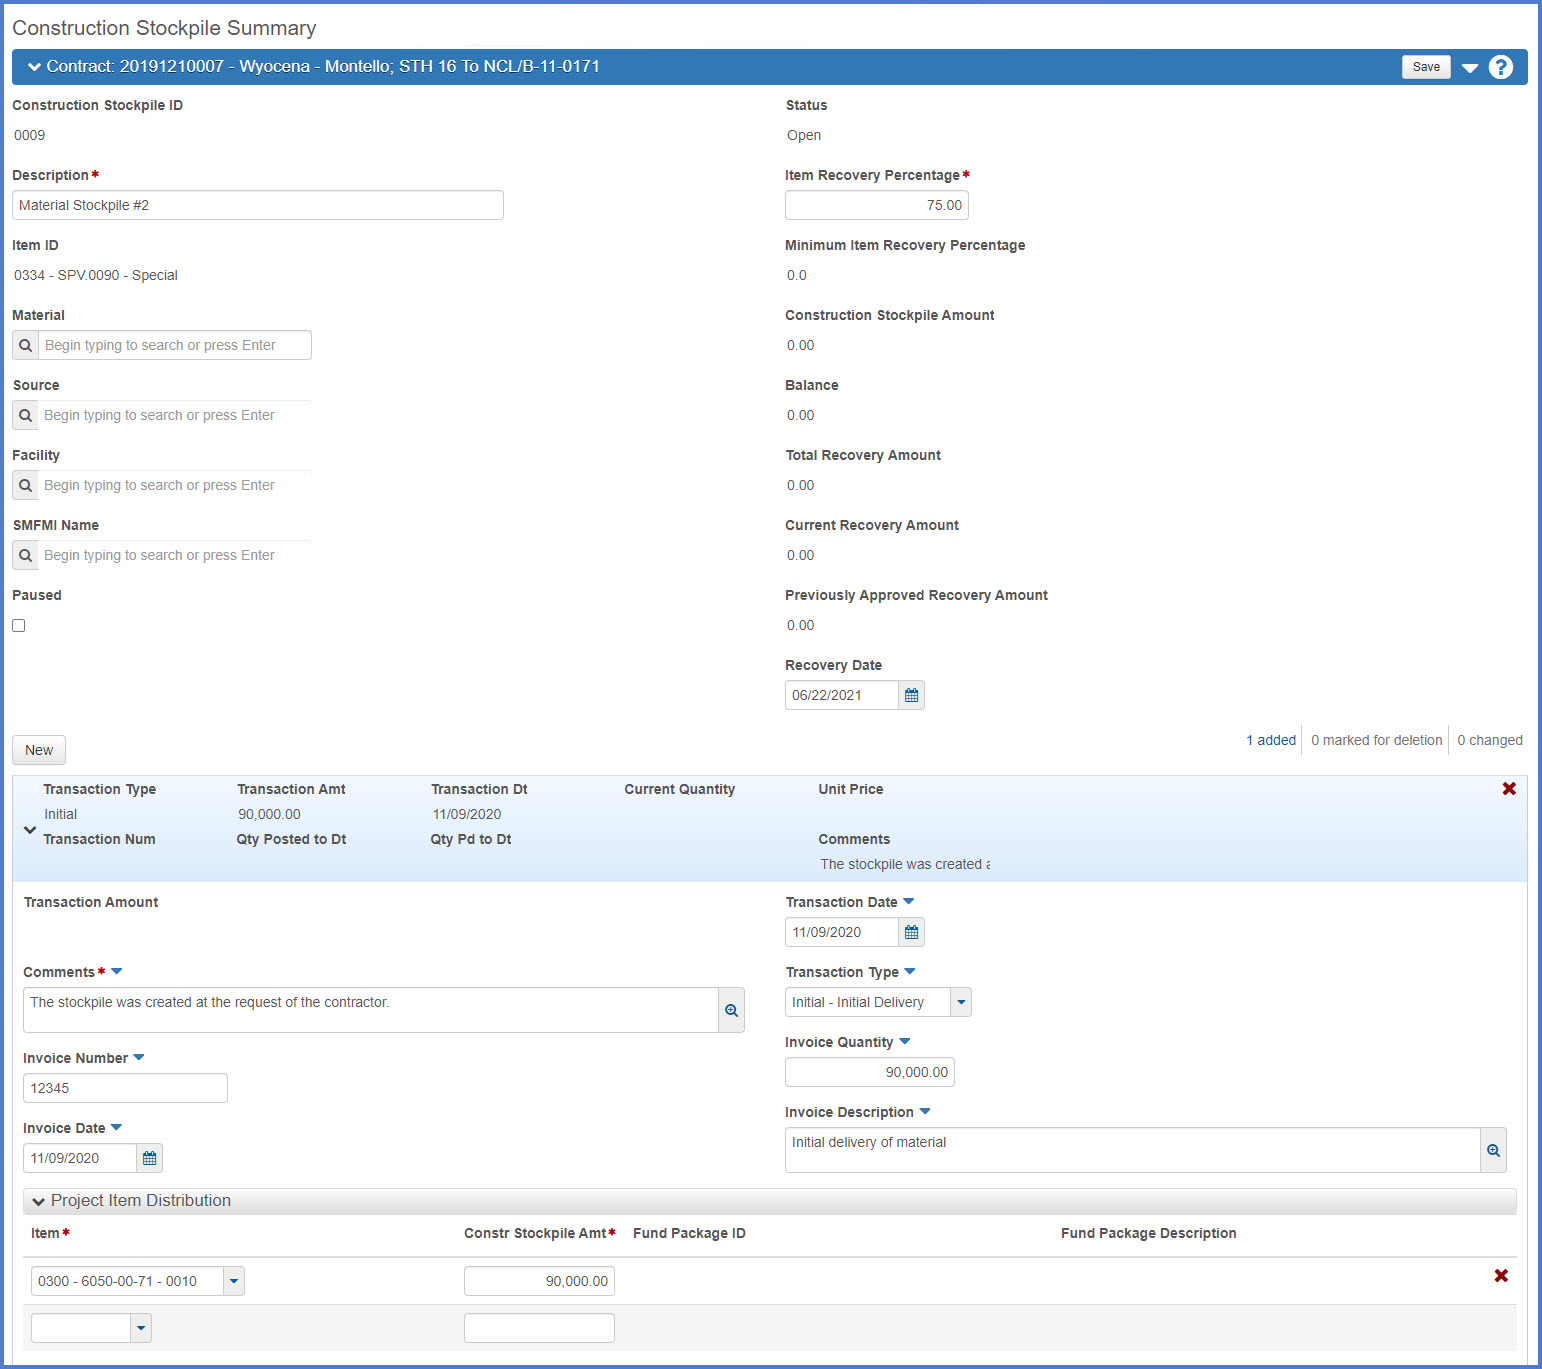Click the Item Recovery Percentage field
This screenshot has height=1369, width=1542.
(x=876, y=205)
